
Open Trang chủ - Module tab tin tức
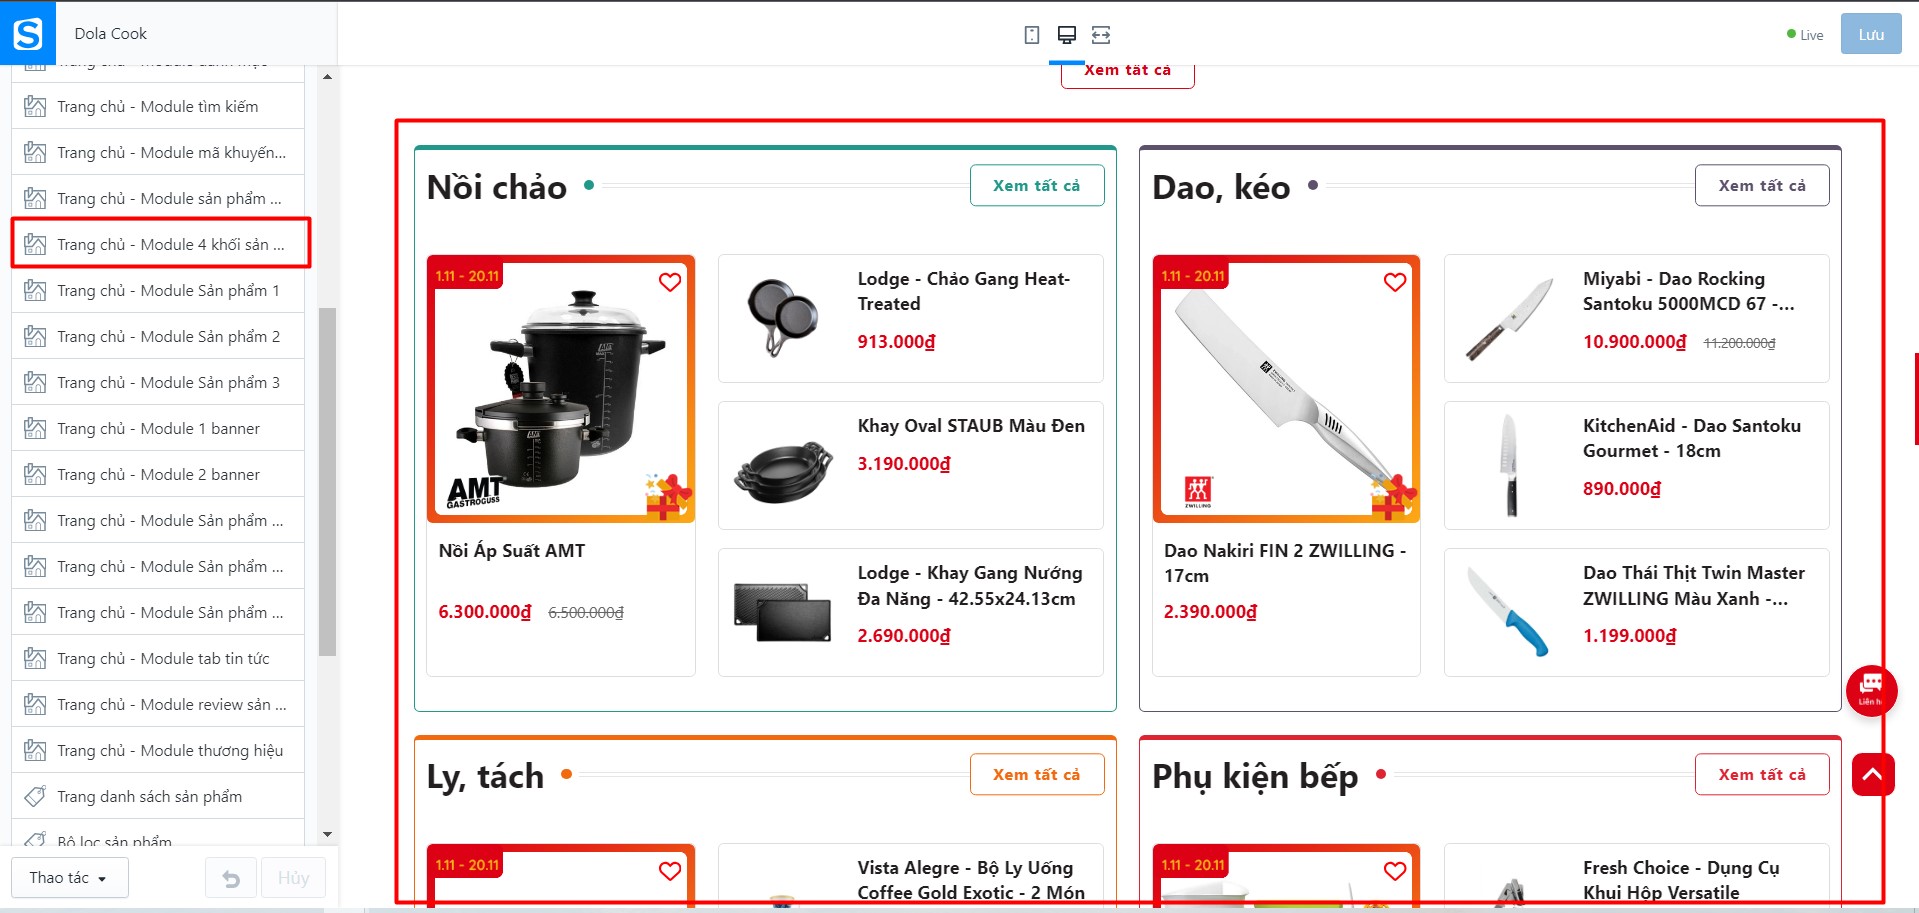[x=158, y=658]
